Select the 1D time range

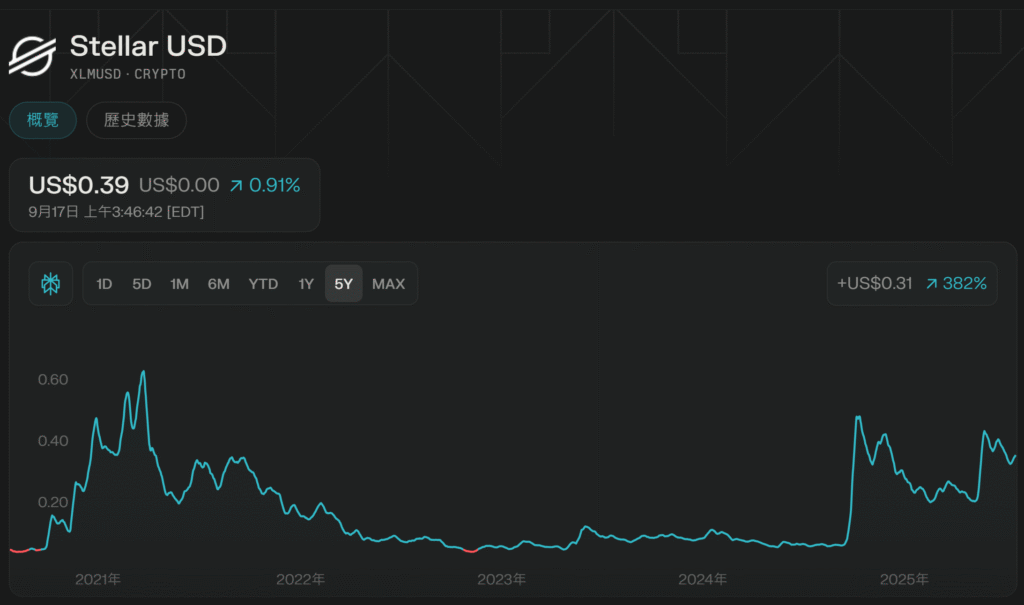tap(104, 284)
